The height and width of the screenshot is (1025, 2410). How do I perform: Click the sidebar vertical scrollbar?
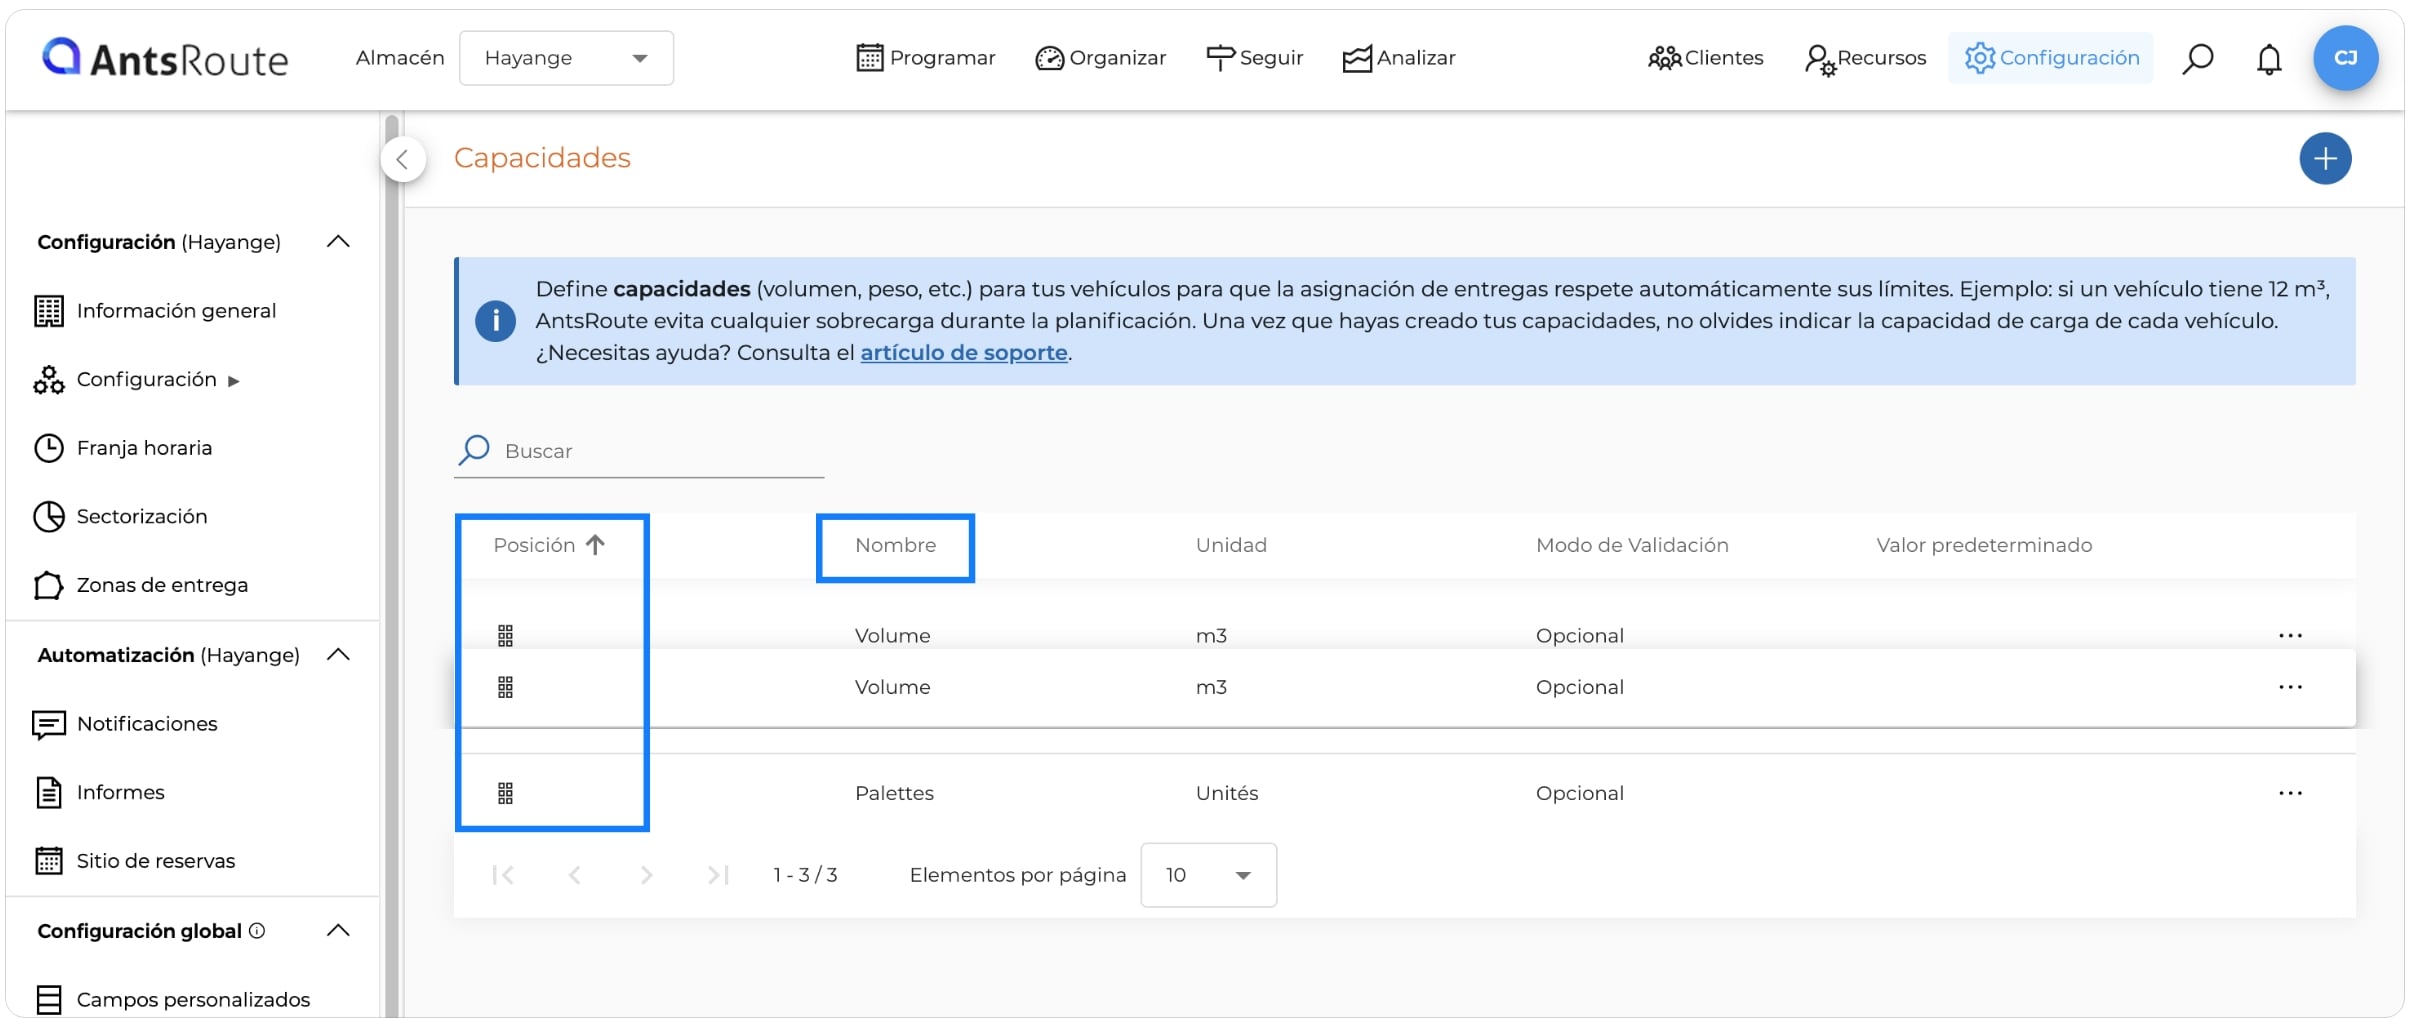(391, 565)
